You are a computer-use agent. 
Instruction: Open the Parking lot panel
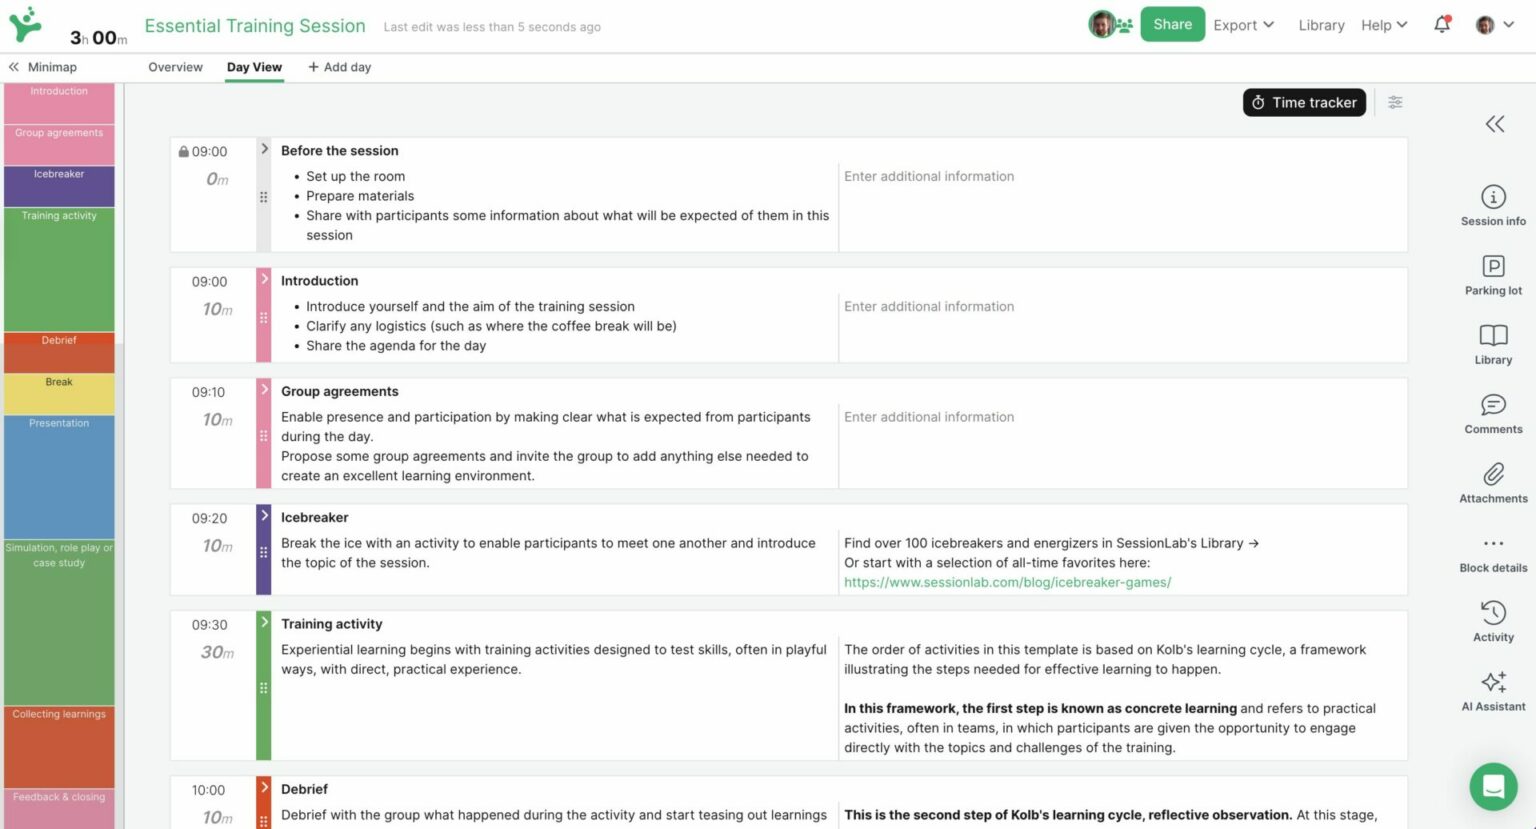[1492, 274]
